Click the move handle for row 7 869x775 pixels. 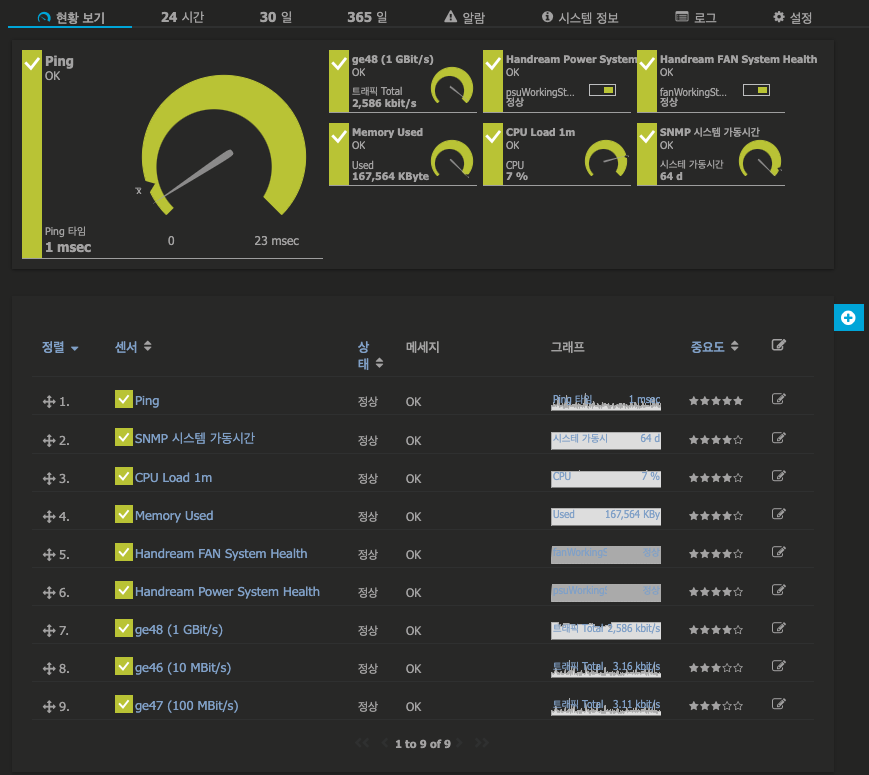pyautogui.click(x=49, y=630)
